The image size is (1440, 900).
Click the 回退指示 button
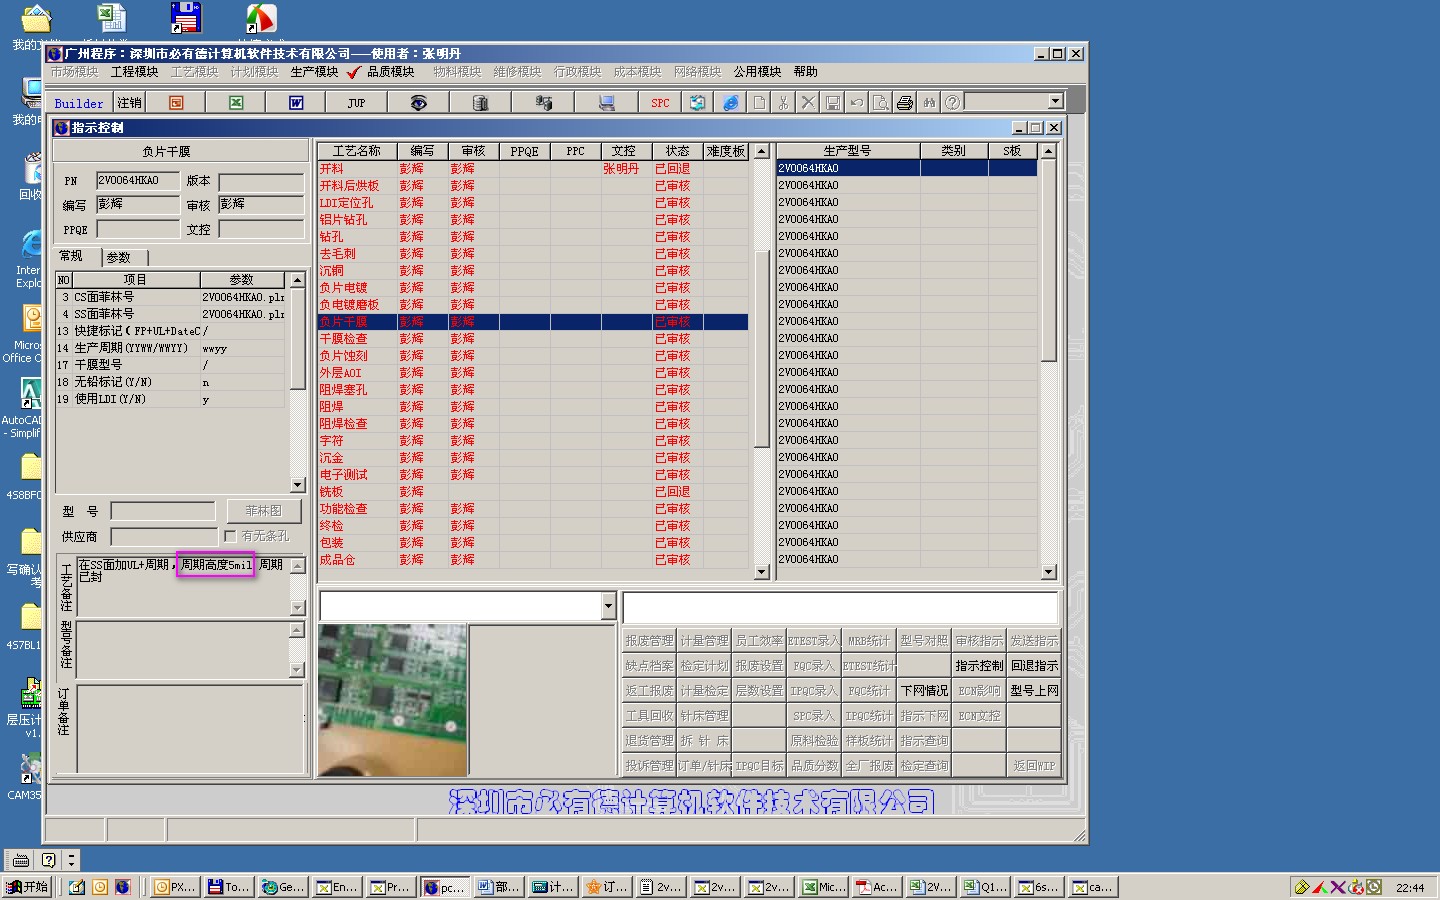(x=1034, y=666)
